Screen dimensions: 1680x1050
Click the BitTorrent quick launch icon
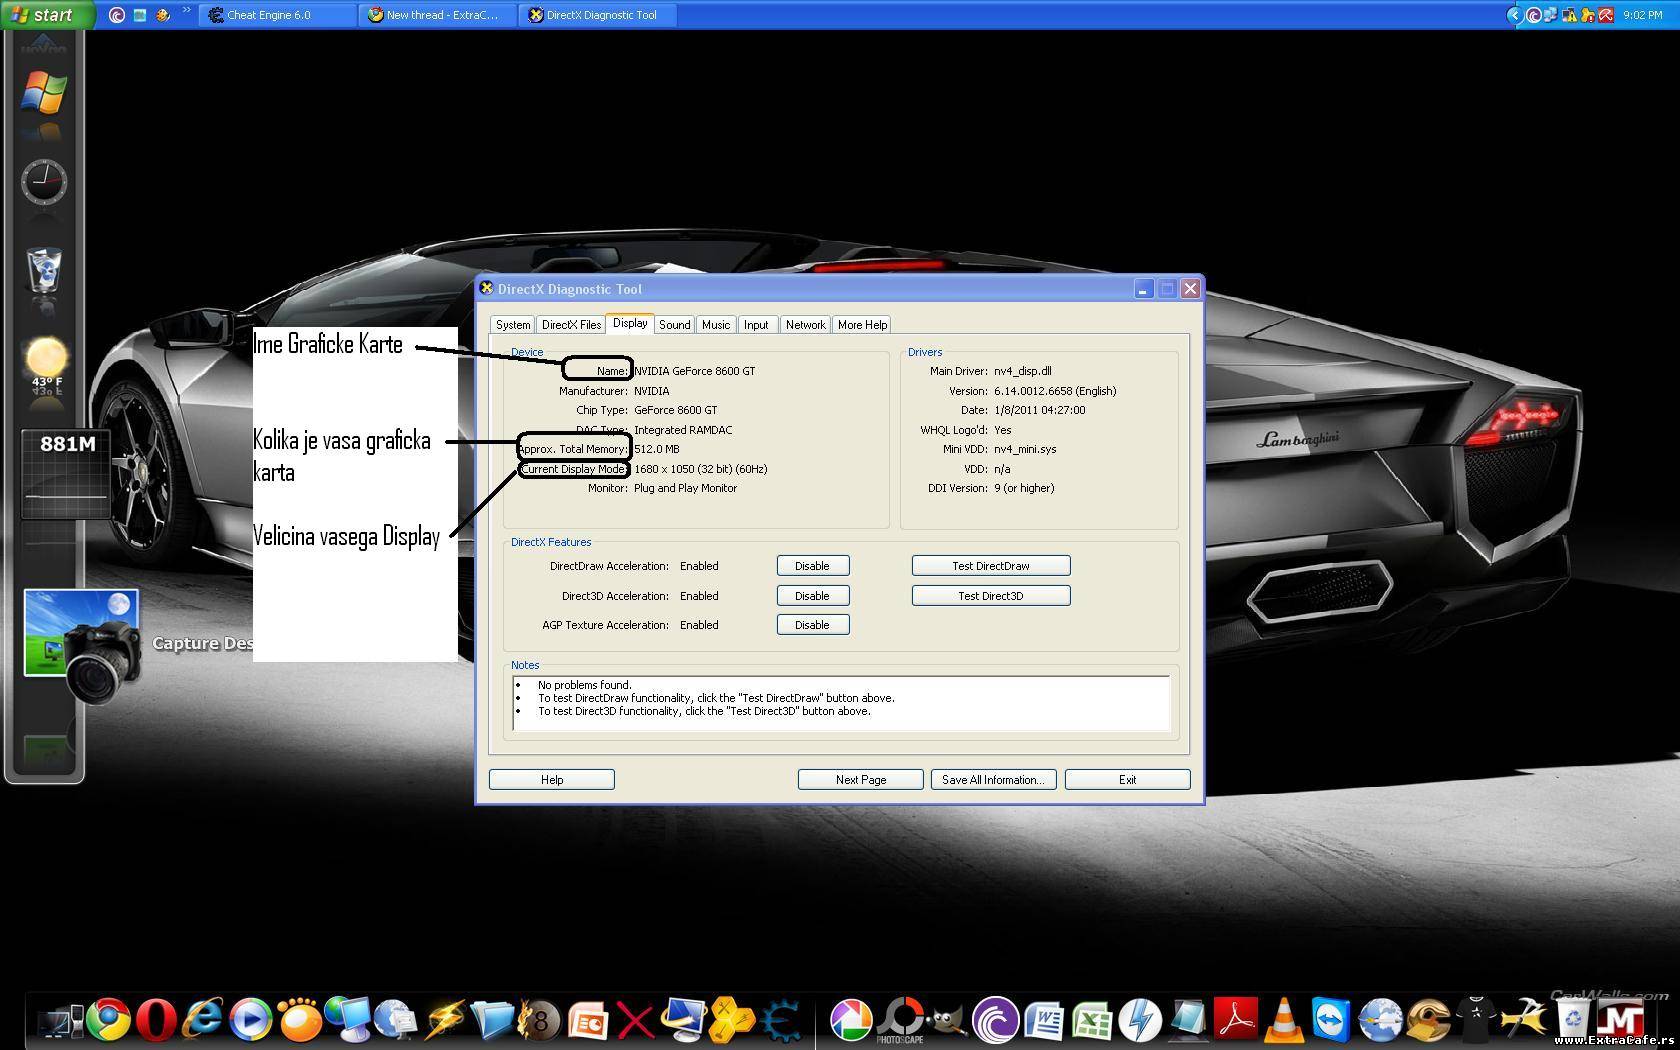(117, 15)
